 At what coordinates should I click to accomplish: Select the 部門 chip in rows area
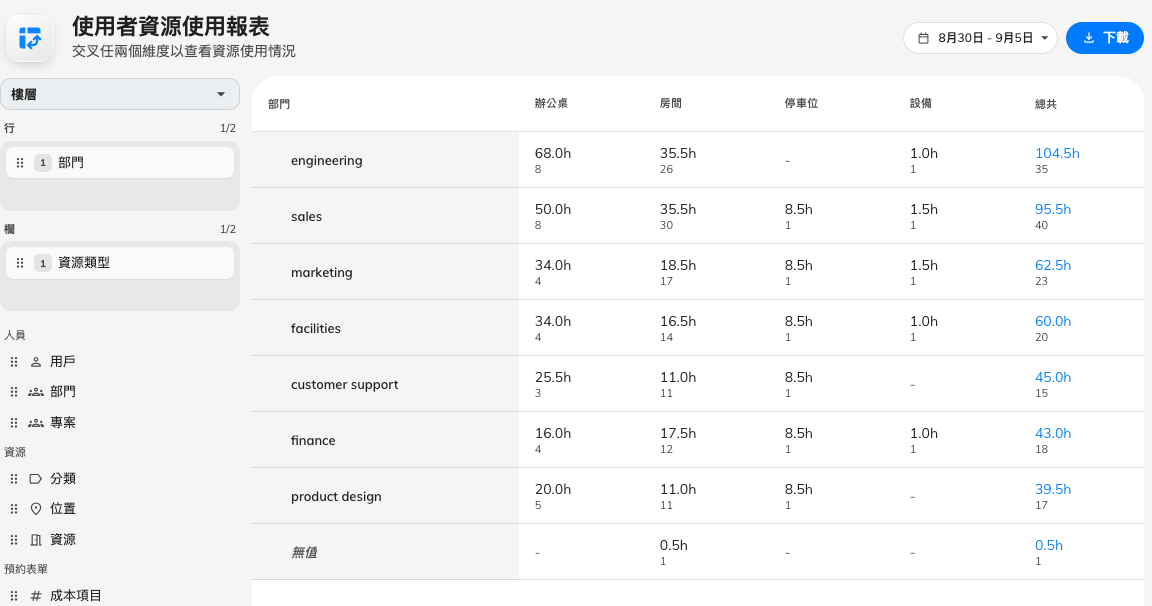point(120,162)
